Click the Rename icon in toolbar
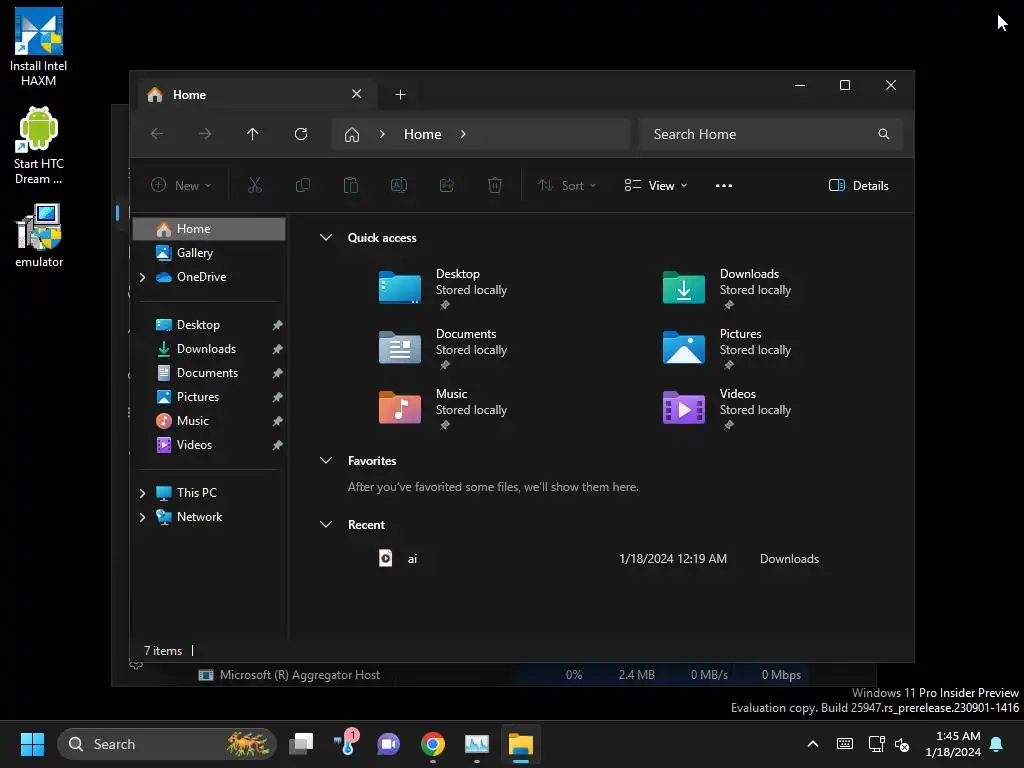The width and height of the screenshot is (1024, 768). [398, 185]
